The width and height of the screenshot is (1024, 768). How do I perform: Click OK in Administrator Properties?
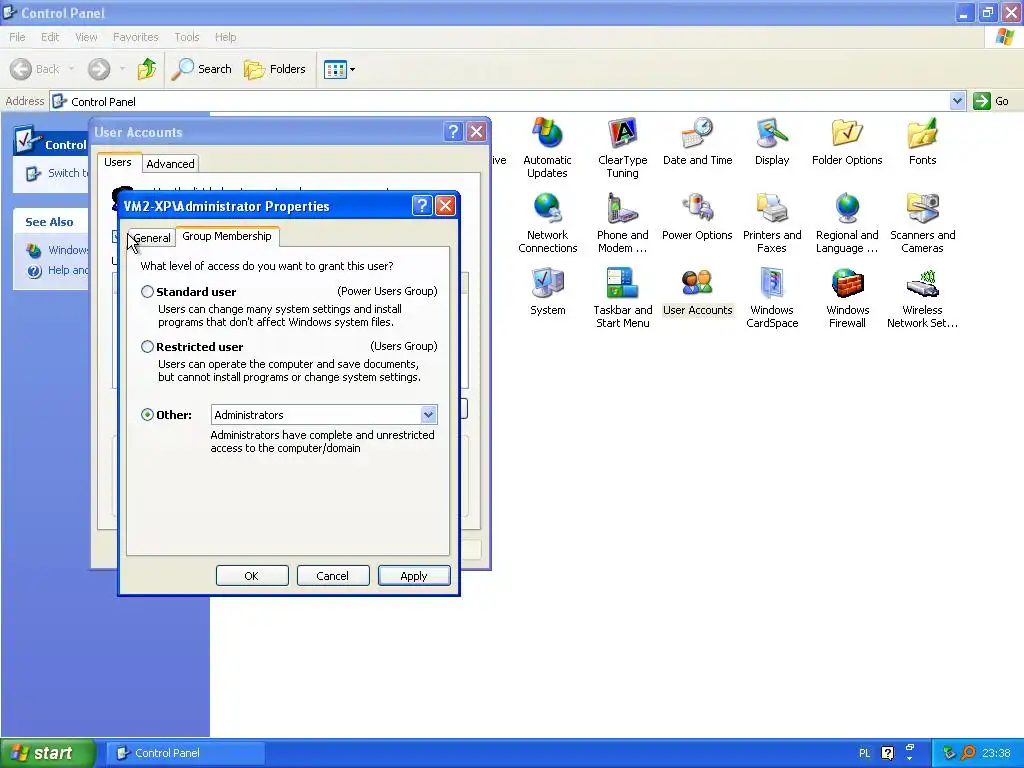pos(252,576)
